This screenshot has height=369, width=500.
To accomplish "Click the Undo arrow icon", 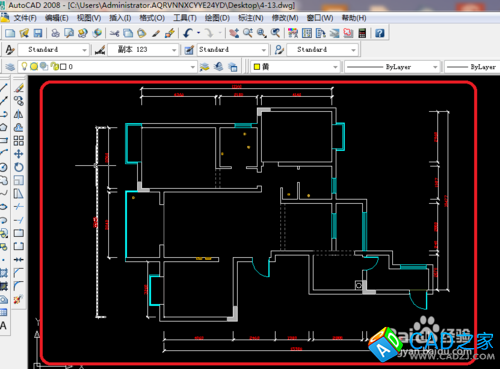I will click(188, 33).
